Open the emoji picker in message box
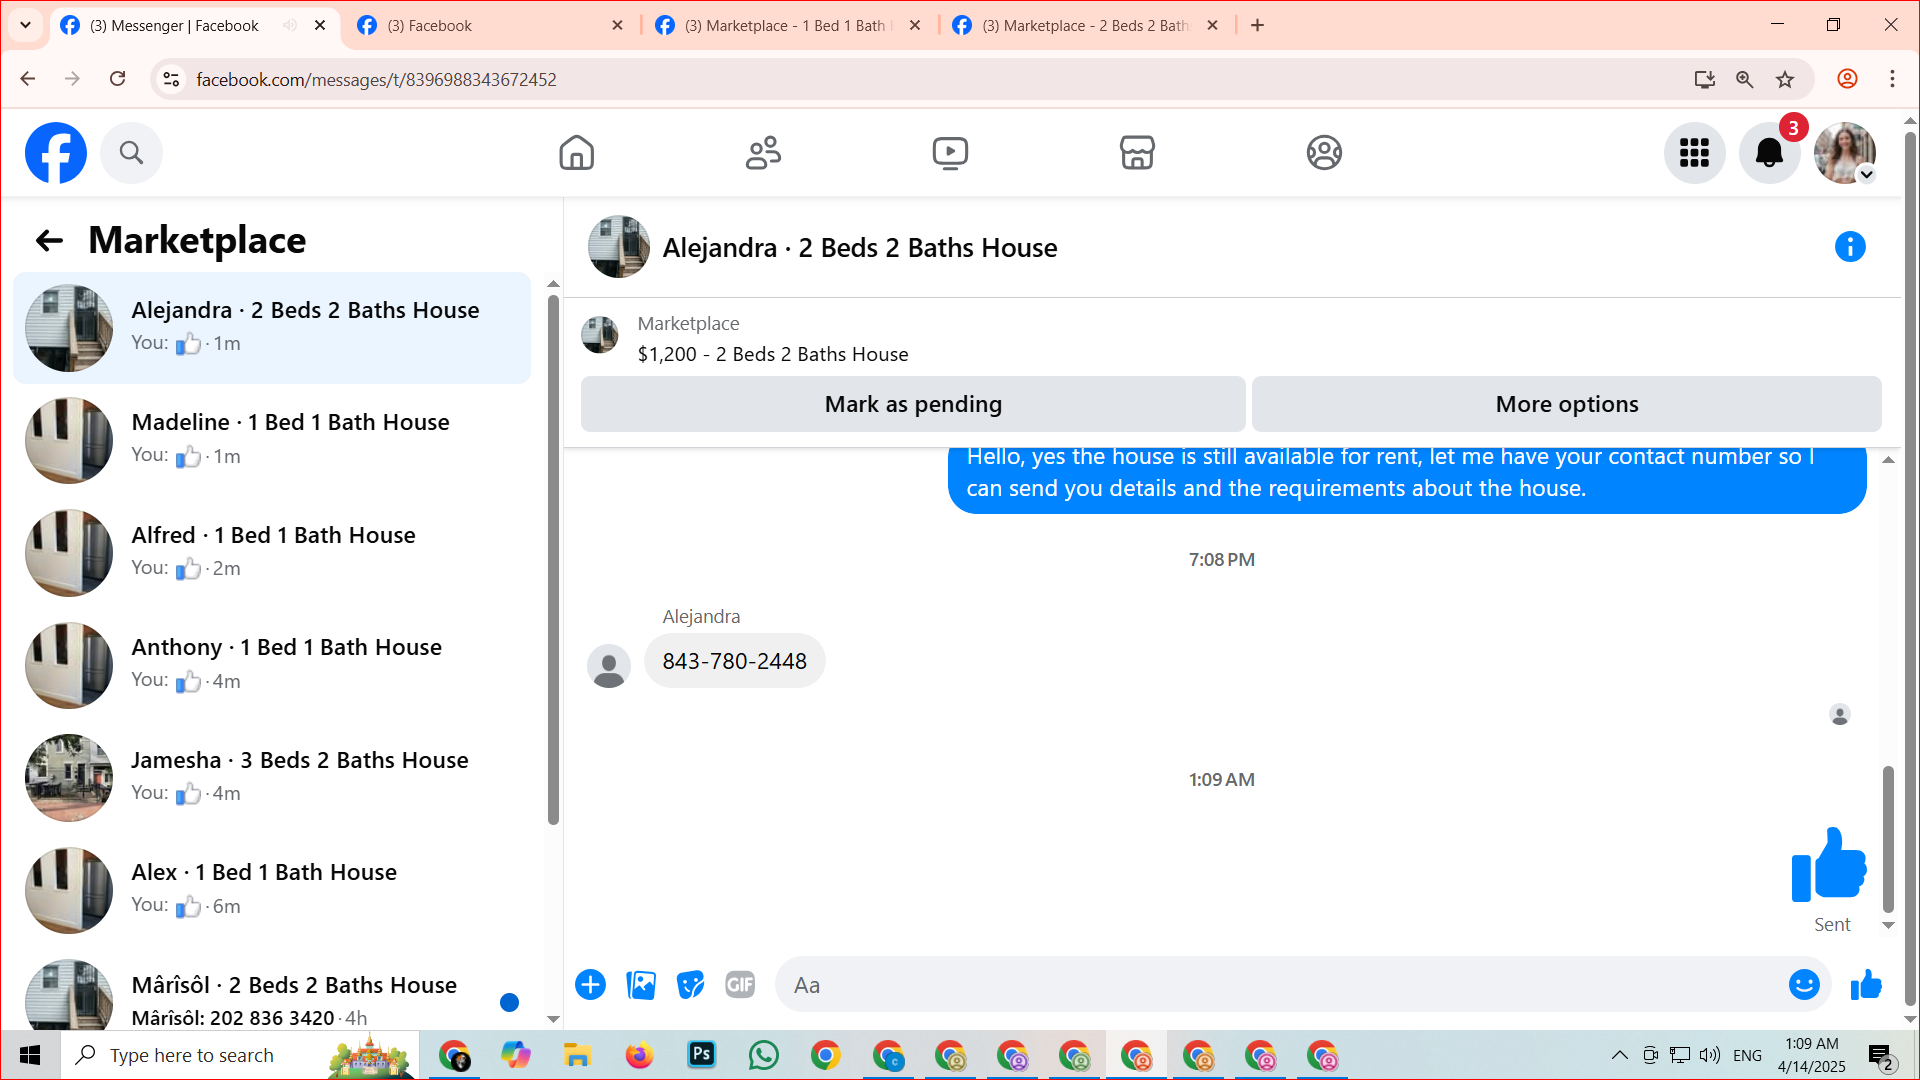The width and height of the screenshot is (1920, 1080). [x=1804, y=985]
